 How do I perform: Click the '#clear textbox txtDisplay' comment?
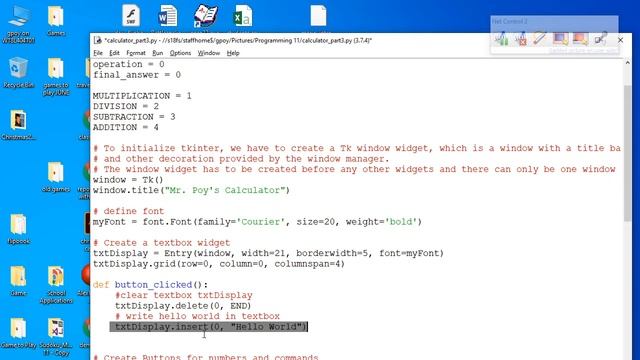184,296
